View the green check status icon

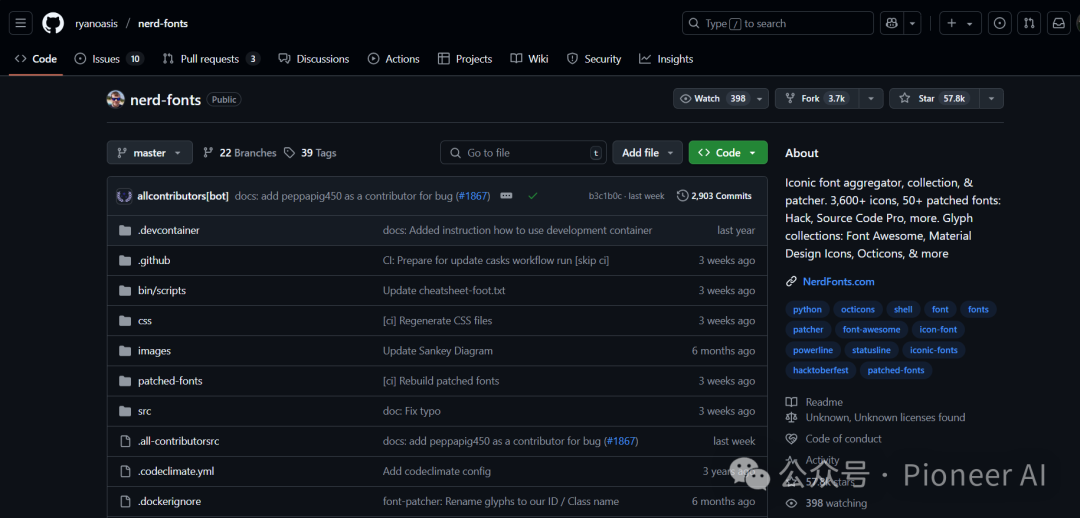point(532,196)
